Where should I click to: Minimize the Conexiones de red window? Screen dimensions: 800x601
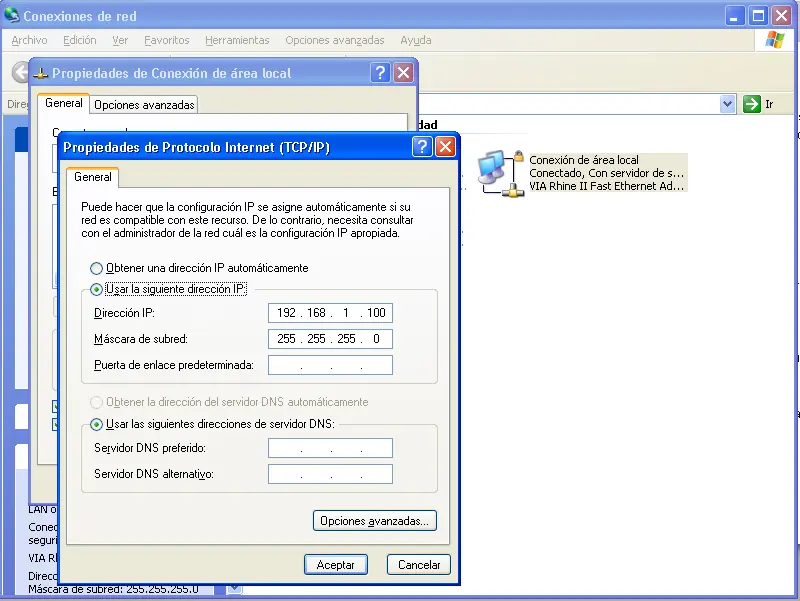click(x=734, y=16)
